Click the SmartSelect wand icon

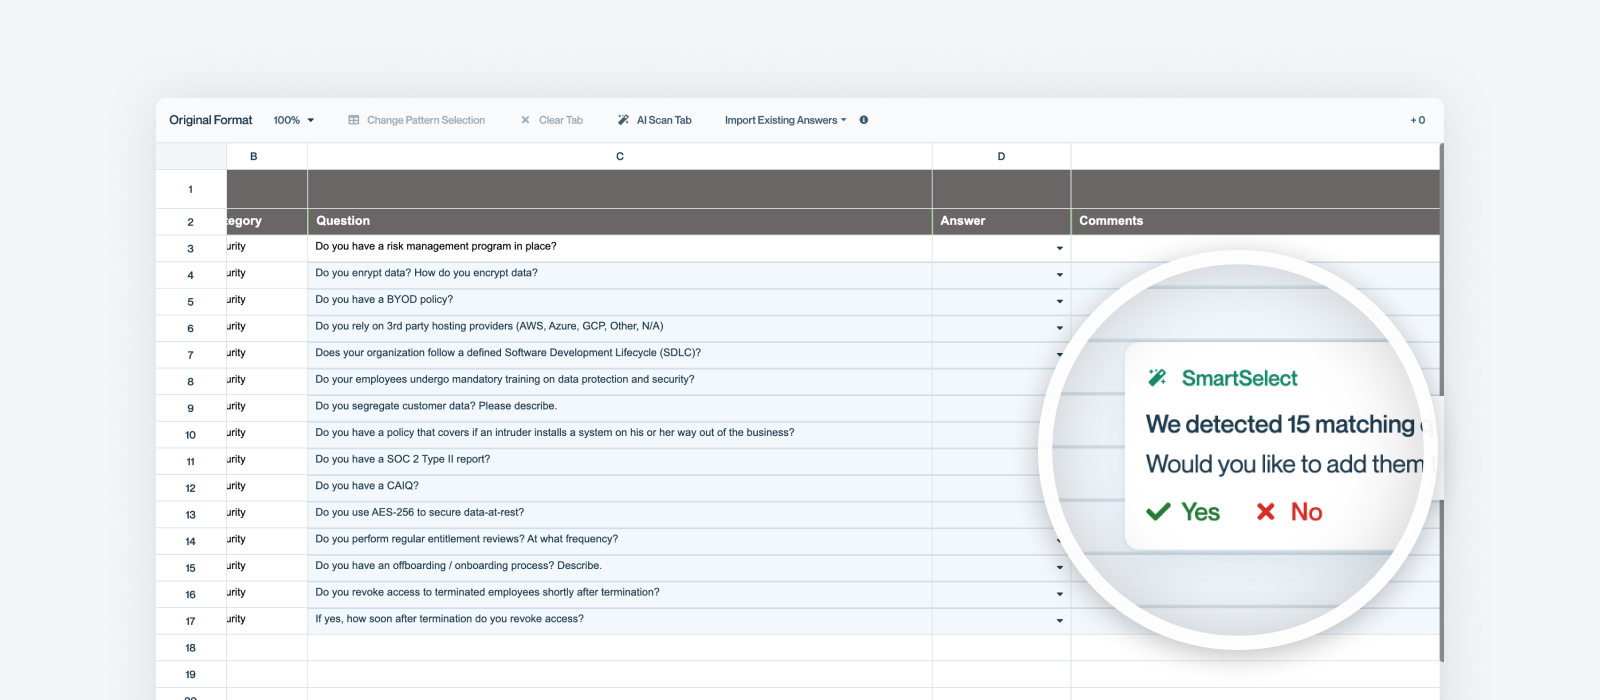(1157, 377)
